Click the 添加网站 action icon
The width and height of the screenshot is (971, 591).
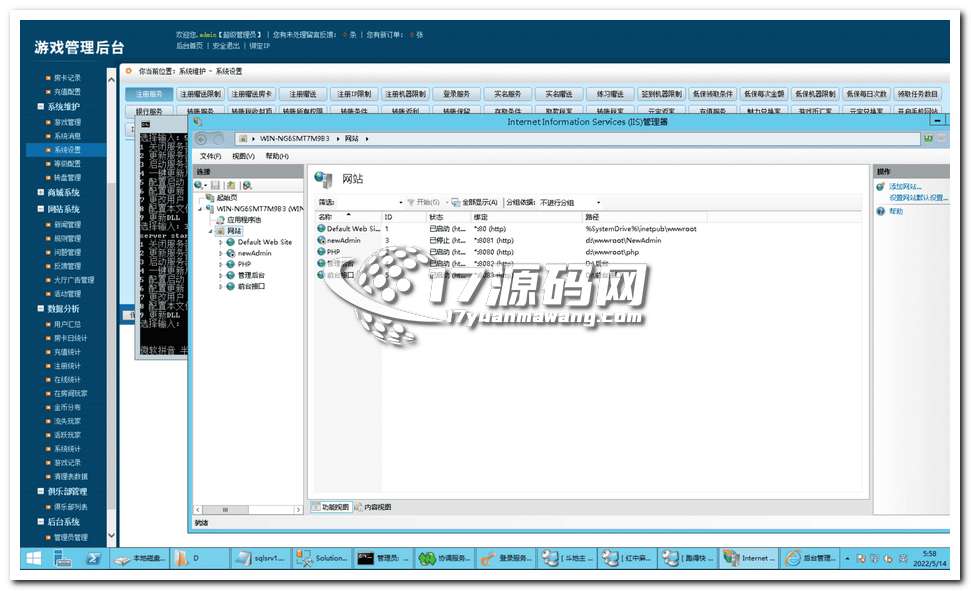click(x=880, y=187)
